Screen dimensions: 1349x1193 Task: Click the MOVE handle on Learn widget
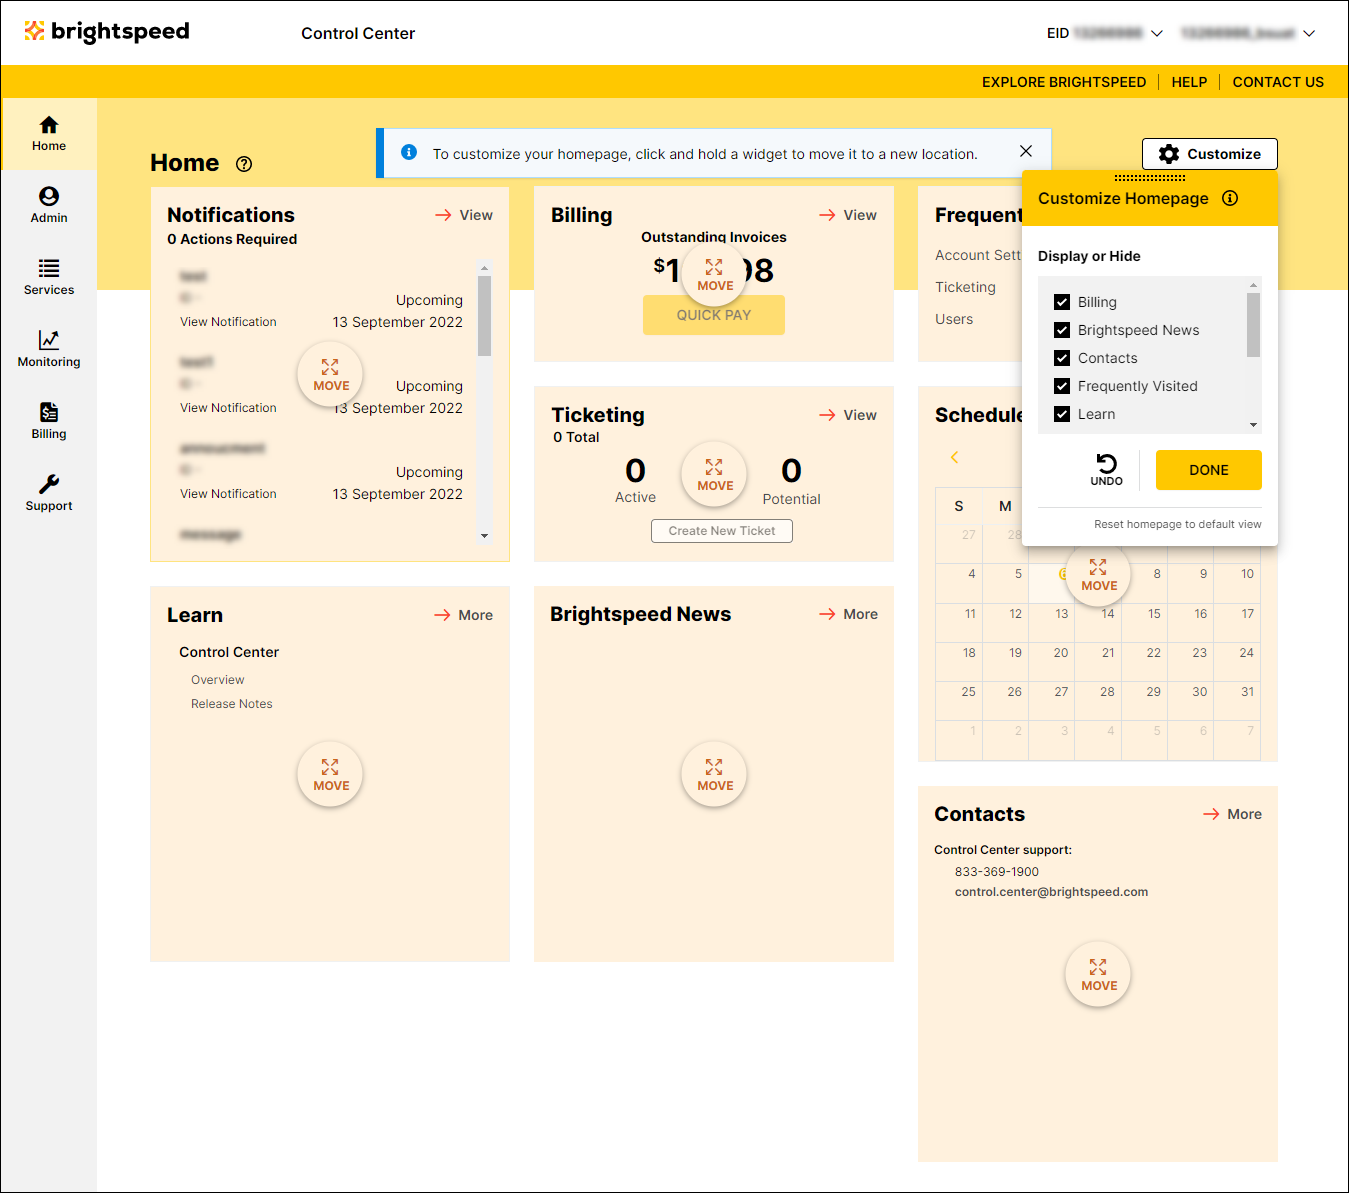tap(330, 774)
